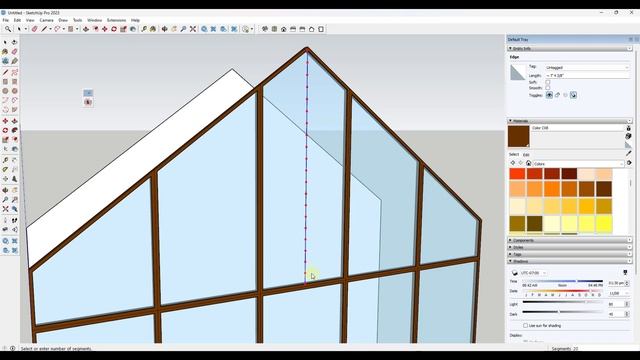Pick the Line pencil tool in the top toolbar

pos(44,29)
